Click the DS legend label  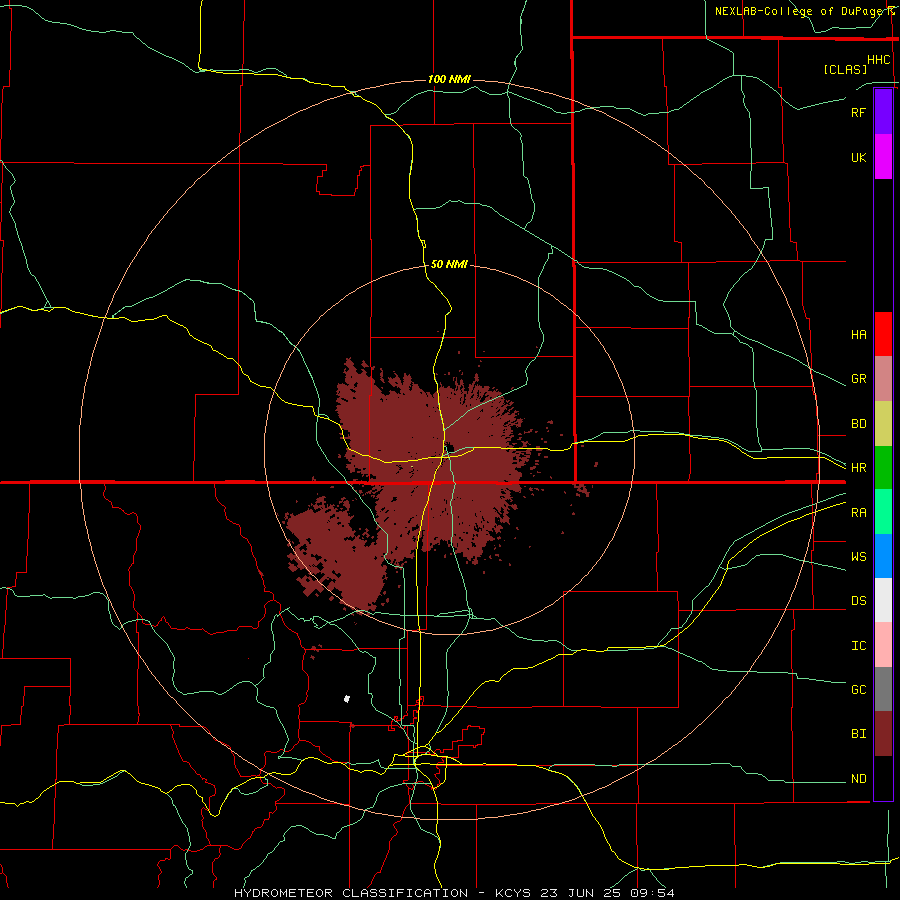[858, 601]
